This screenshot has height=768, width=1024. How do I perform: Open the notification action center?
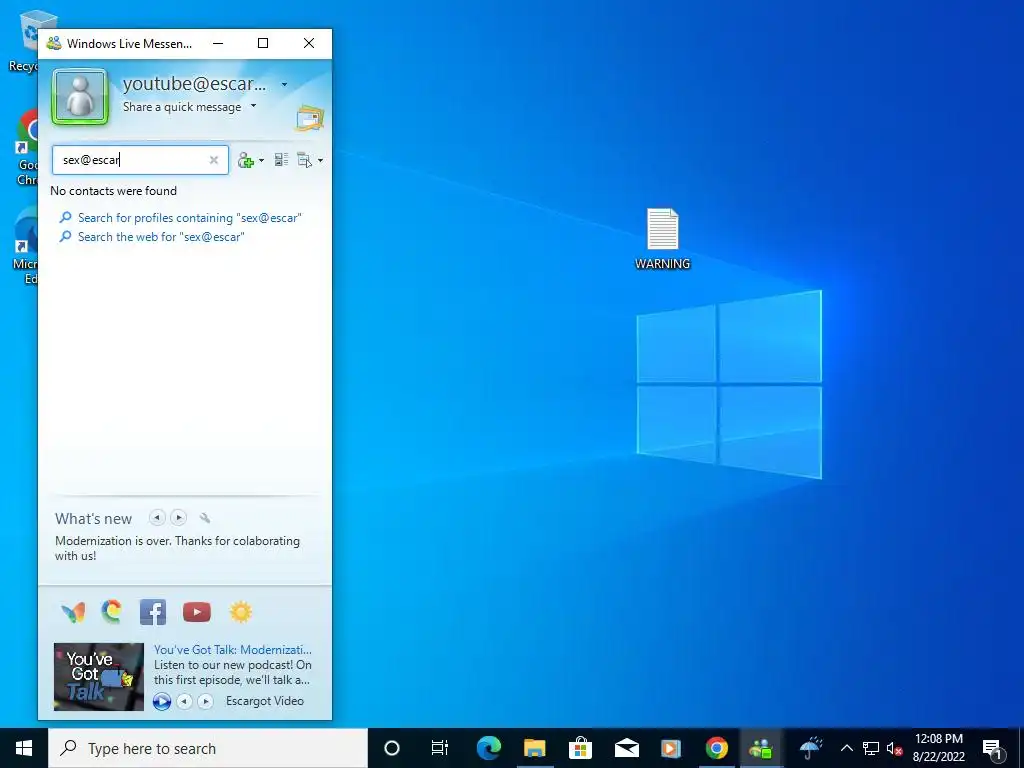pyautogui.click(x=992, y=748)
